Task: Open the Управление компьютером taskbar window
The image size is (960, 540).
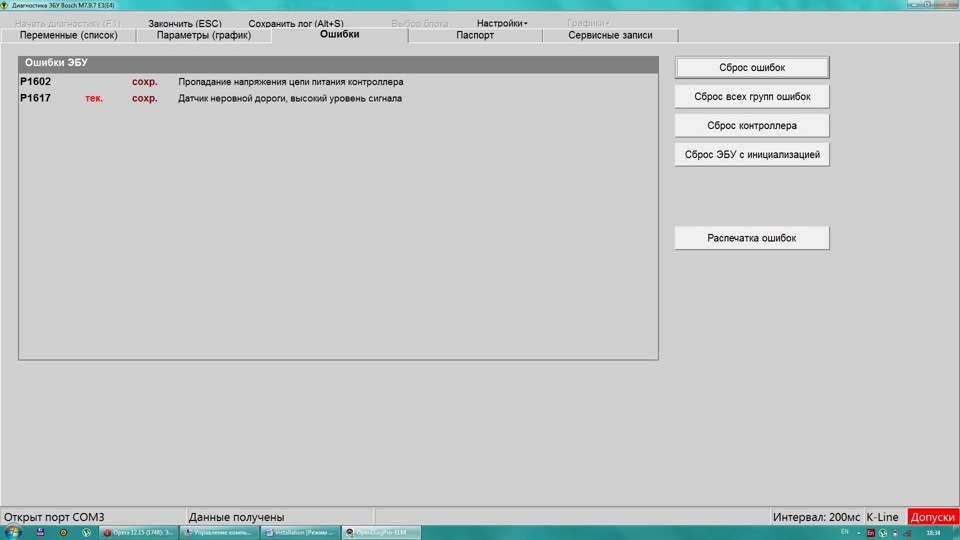Action: [x=220, y=532]
